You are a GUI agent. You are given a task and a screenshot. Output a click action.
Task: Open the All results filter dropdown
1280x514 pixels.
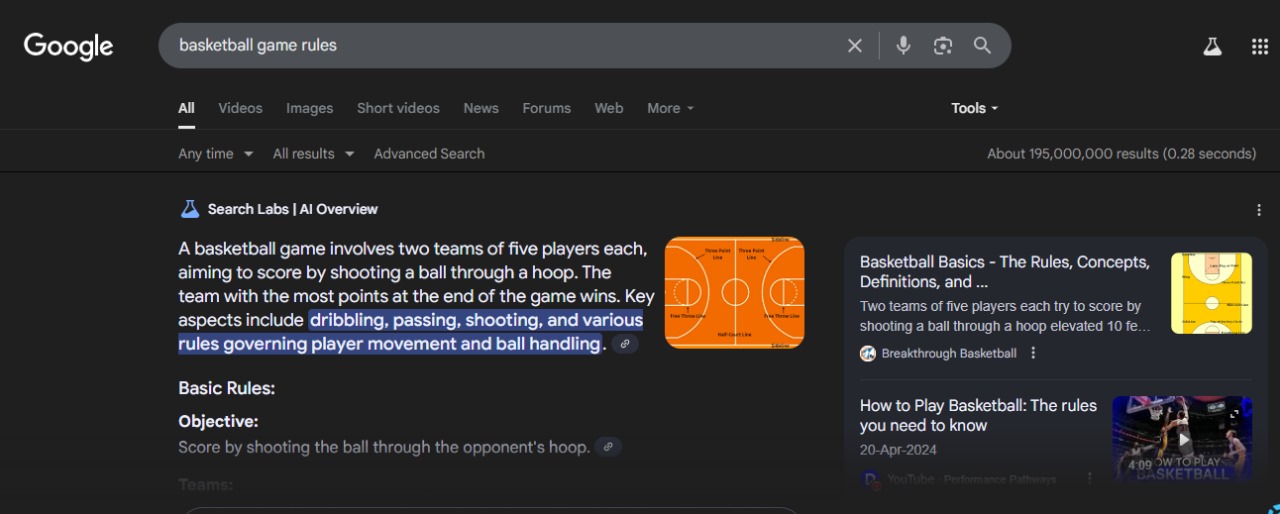pos(314,154)
